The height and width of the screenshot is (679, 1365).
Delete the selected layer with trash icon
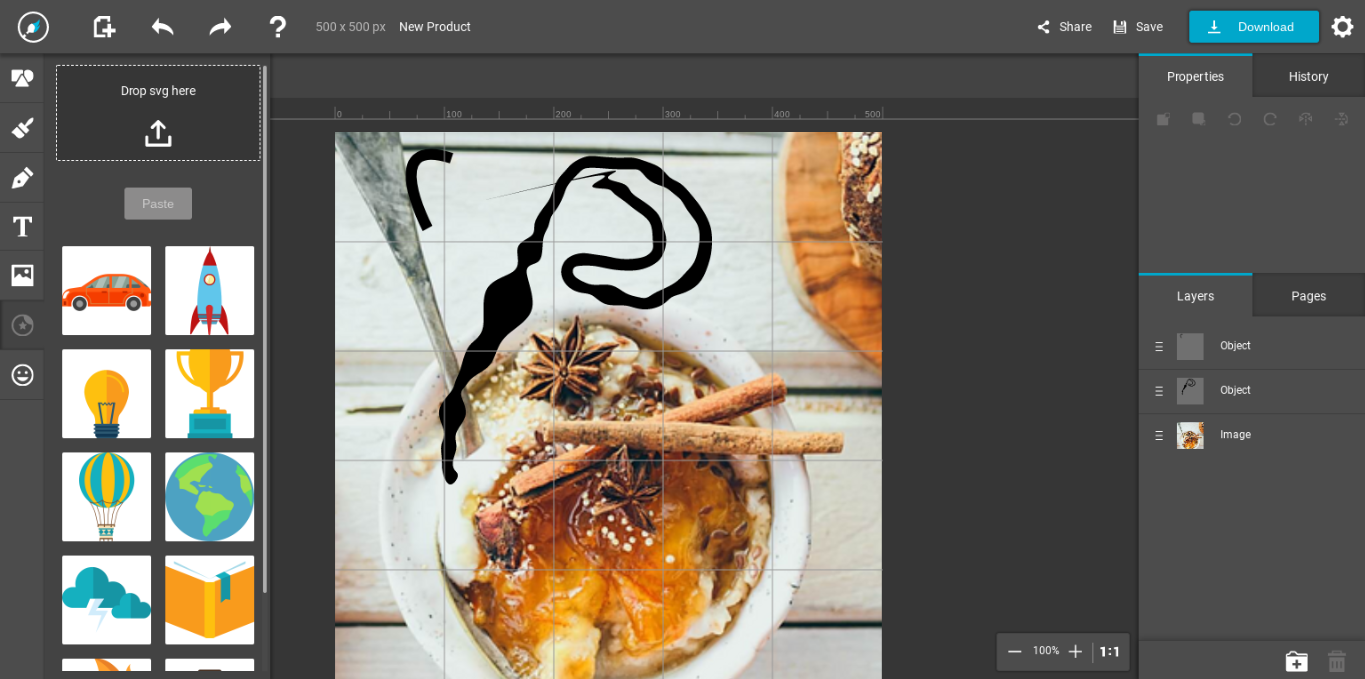click(x=1337, y=661)
